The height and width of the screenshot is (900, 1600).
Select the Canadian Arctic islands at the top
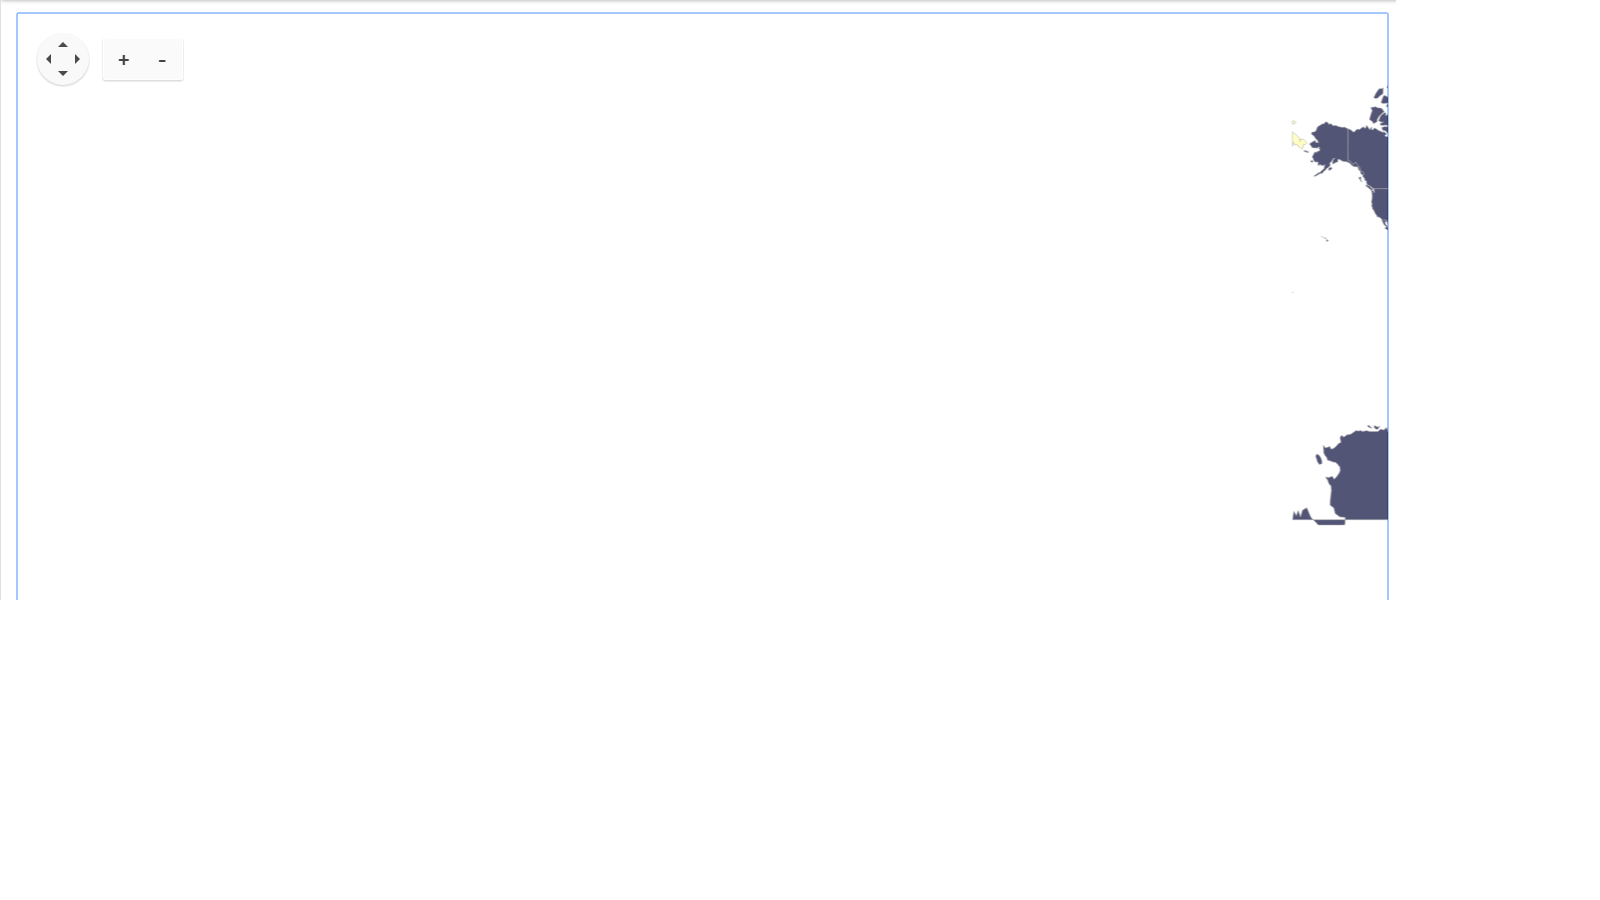tap(1379, 106)
